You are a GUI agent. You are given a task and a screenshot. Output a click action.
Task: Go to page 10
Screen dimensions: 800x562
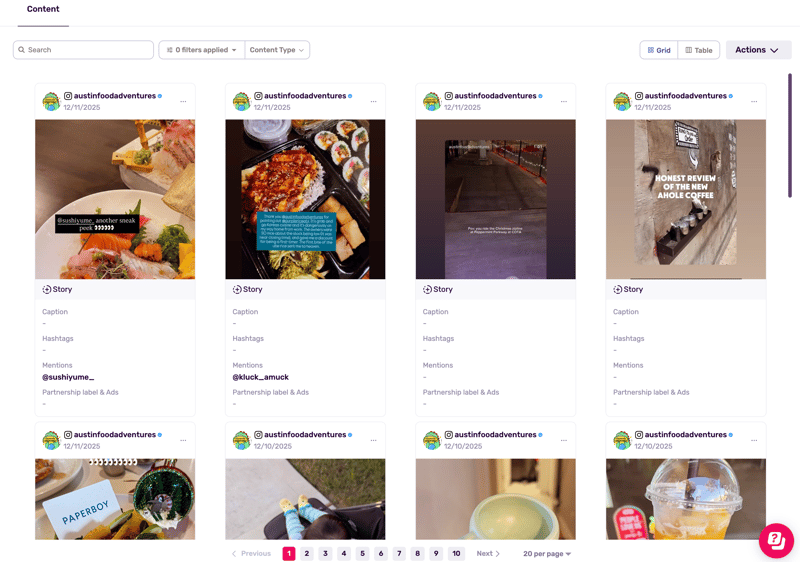[x=456, y=553]
